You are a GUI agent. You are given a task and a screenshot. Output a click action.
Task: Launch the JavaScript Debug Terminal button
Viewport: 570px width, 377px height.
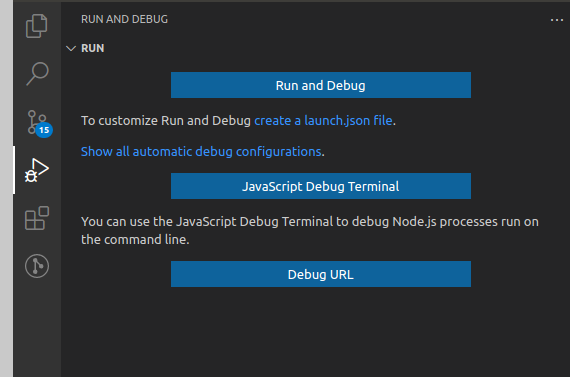tap(321, 186)
